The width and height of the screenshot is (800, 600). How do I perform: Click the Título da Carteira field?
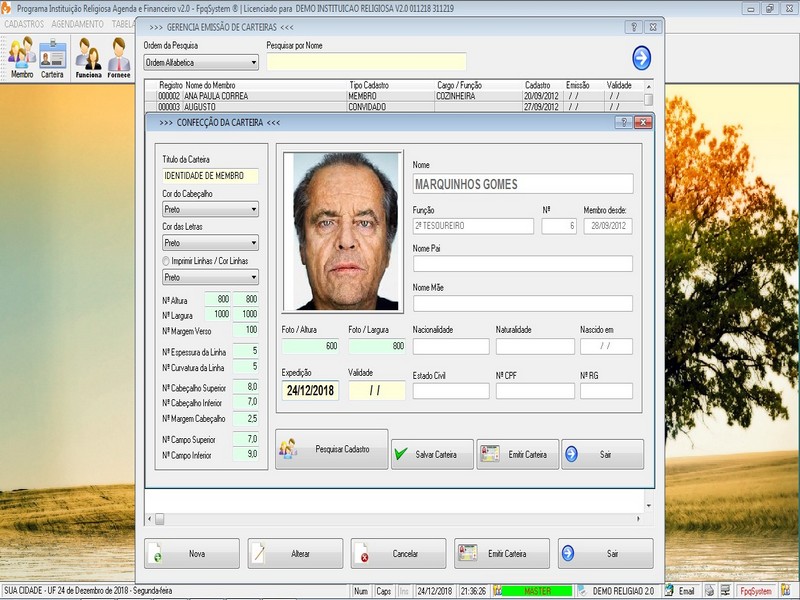210,176
